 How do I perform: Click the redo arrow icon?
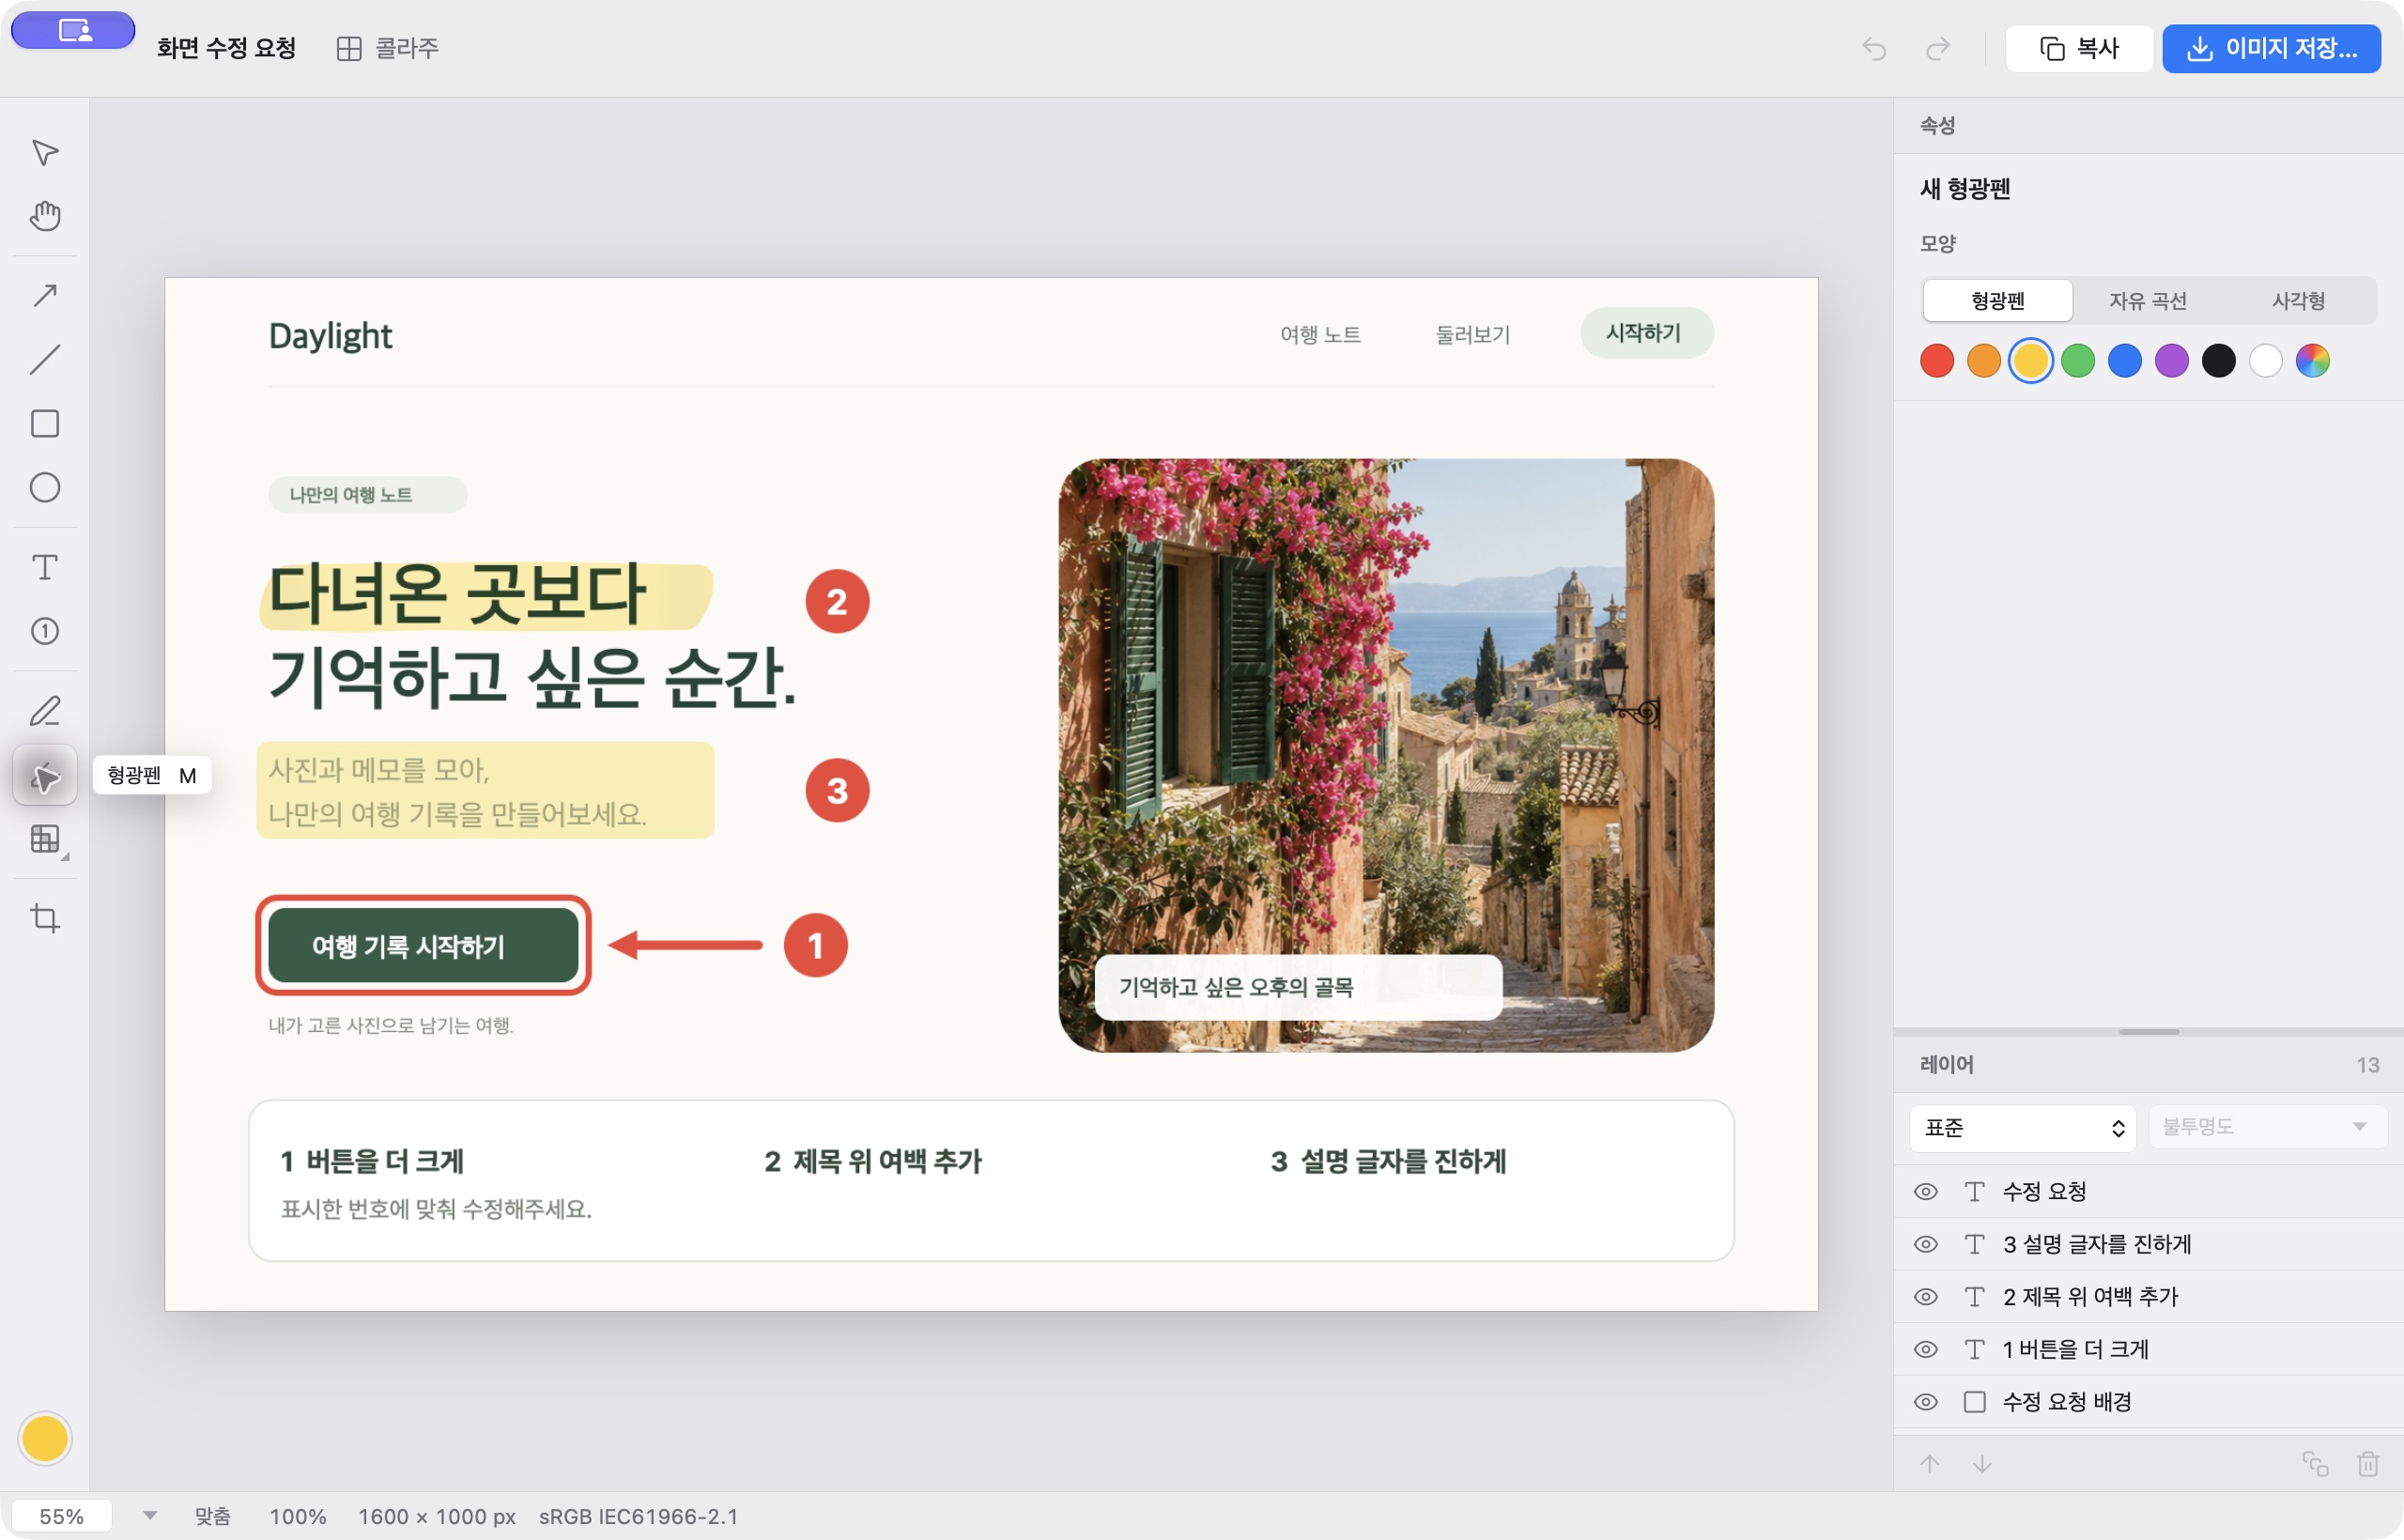(1938, 49)
